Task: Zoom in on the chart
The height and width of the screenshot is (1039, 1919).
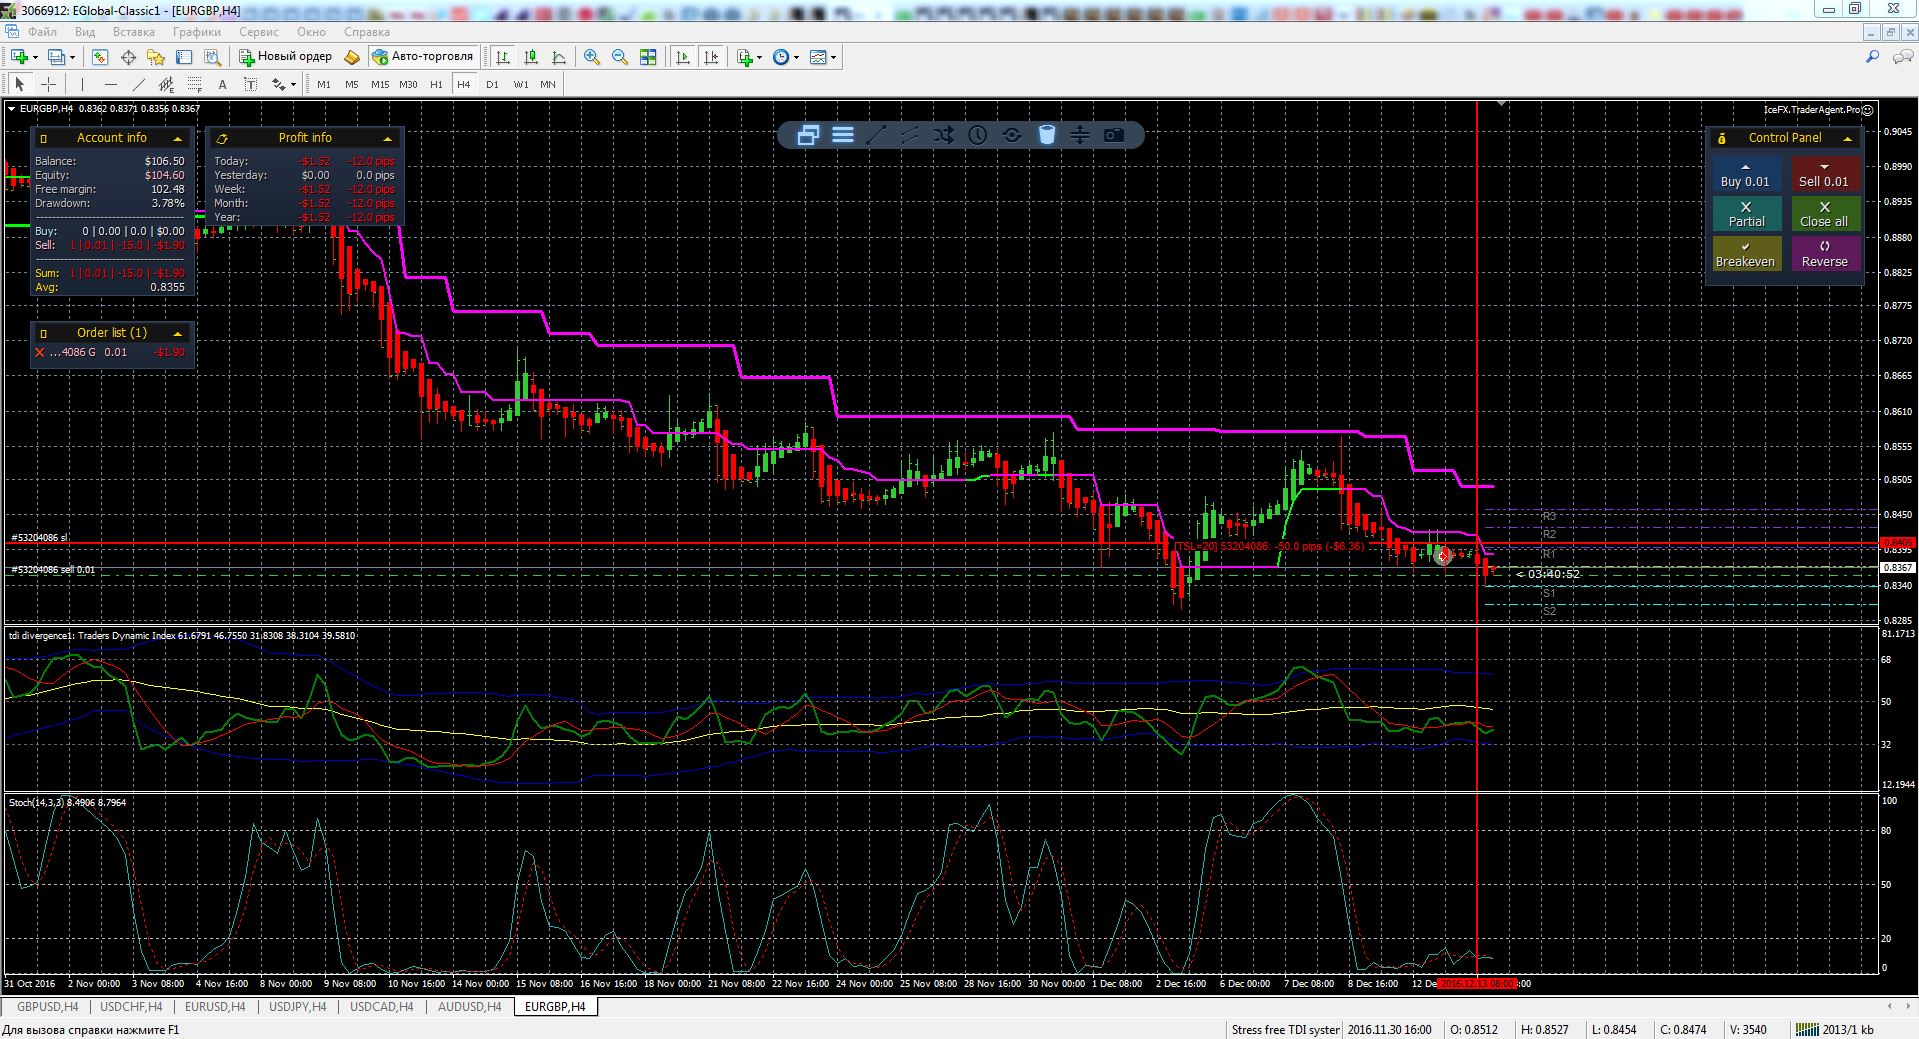Action: point(592,57)
